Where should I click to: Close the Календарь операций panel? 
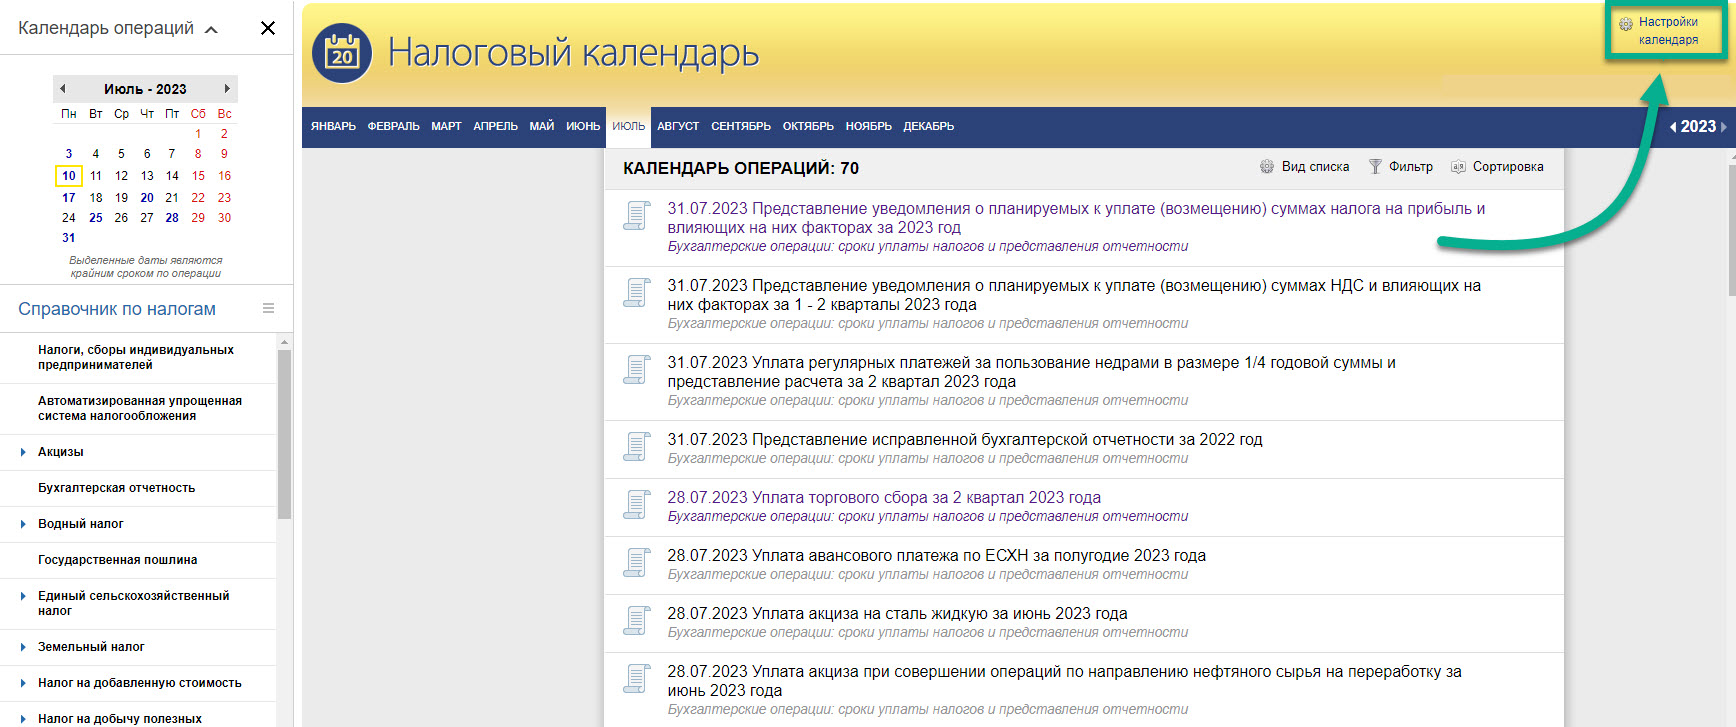[267, 28]
